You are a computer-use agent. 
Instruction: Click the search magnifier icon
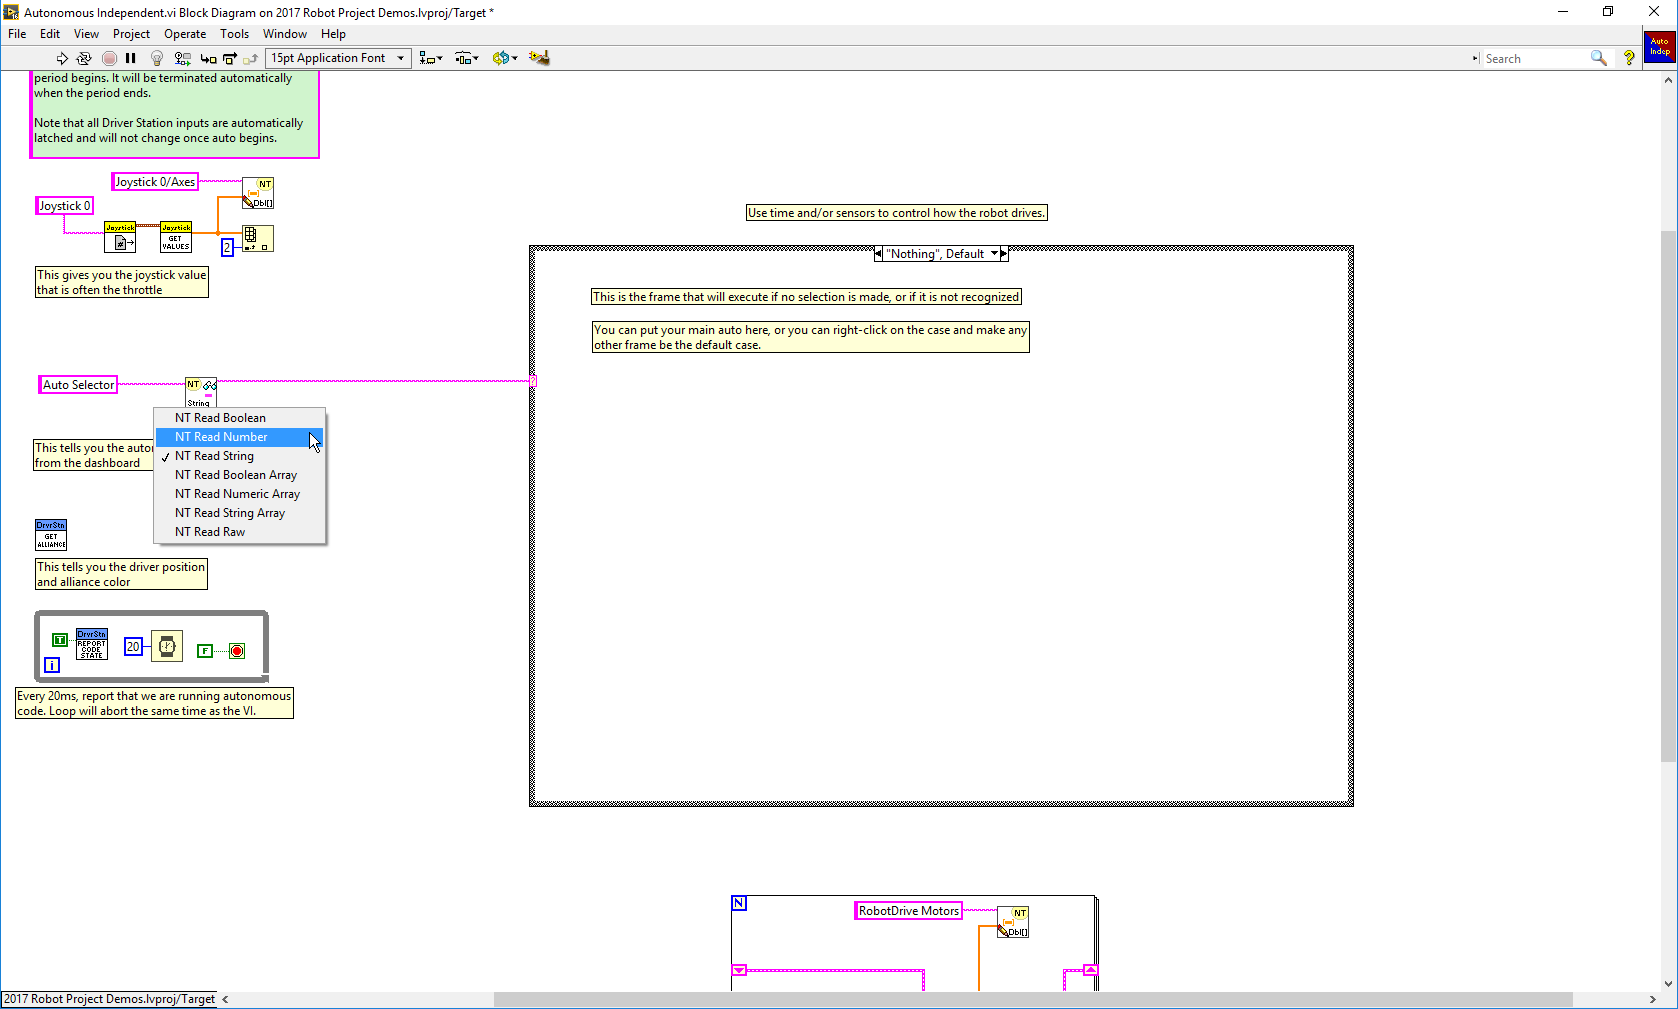(1599, 58)
